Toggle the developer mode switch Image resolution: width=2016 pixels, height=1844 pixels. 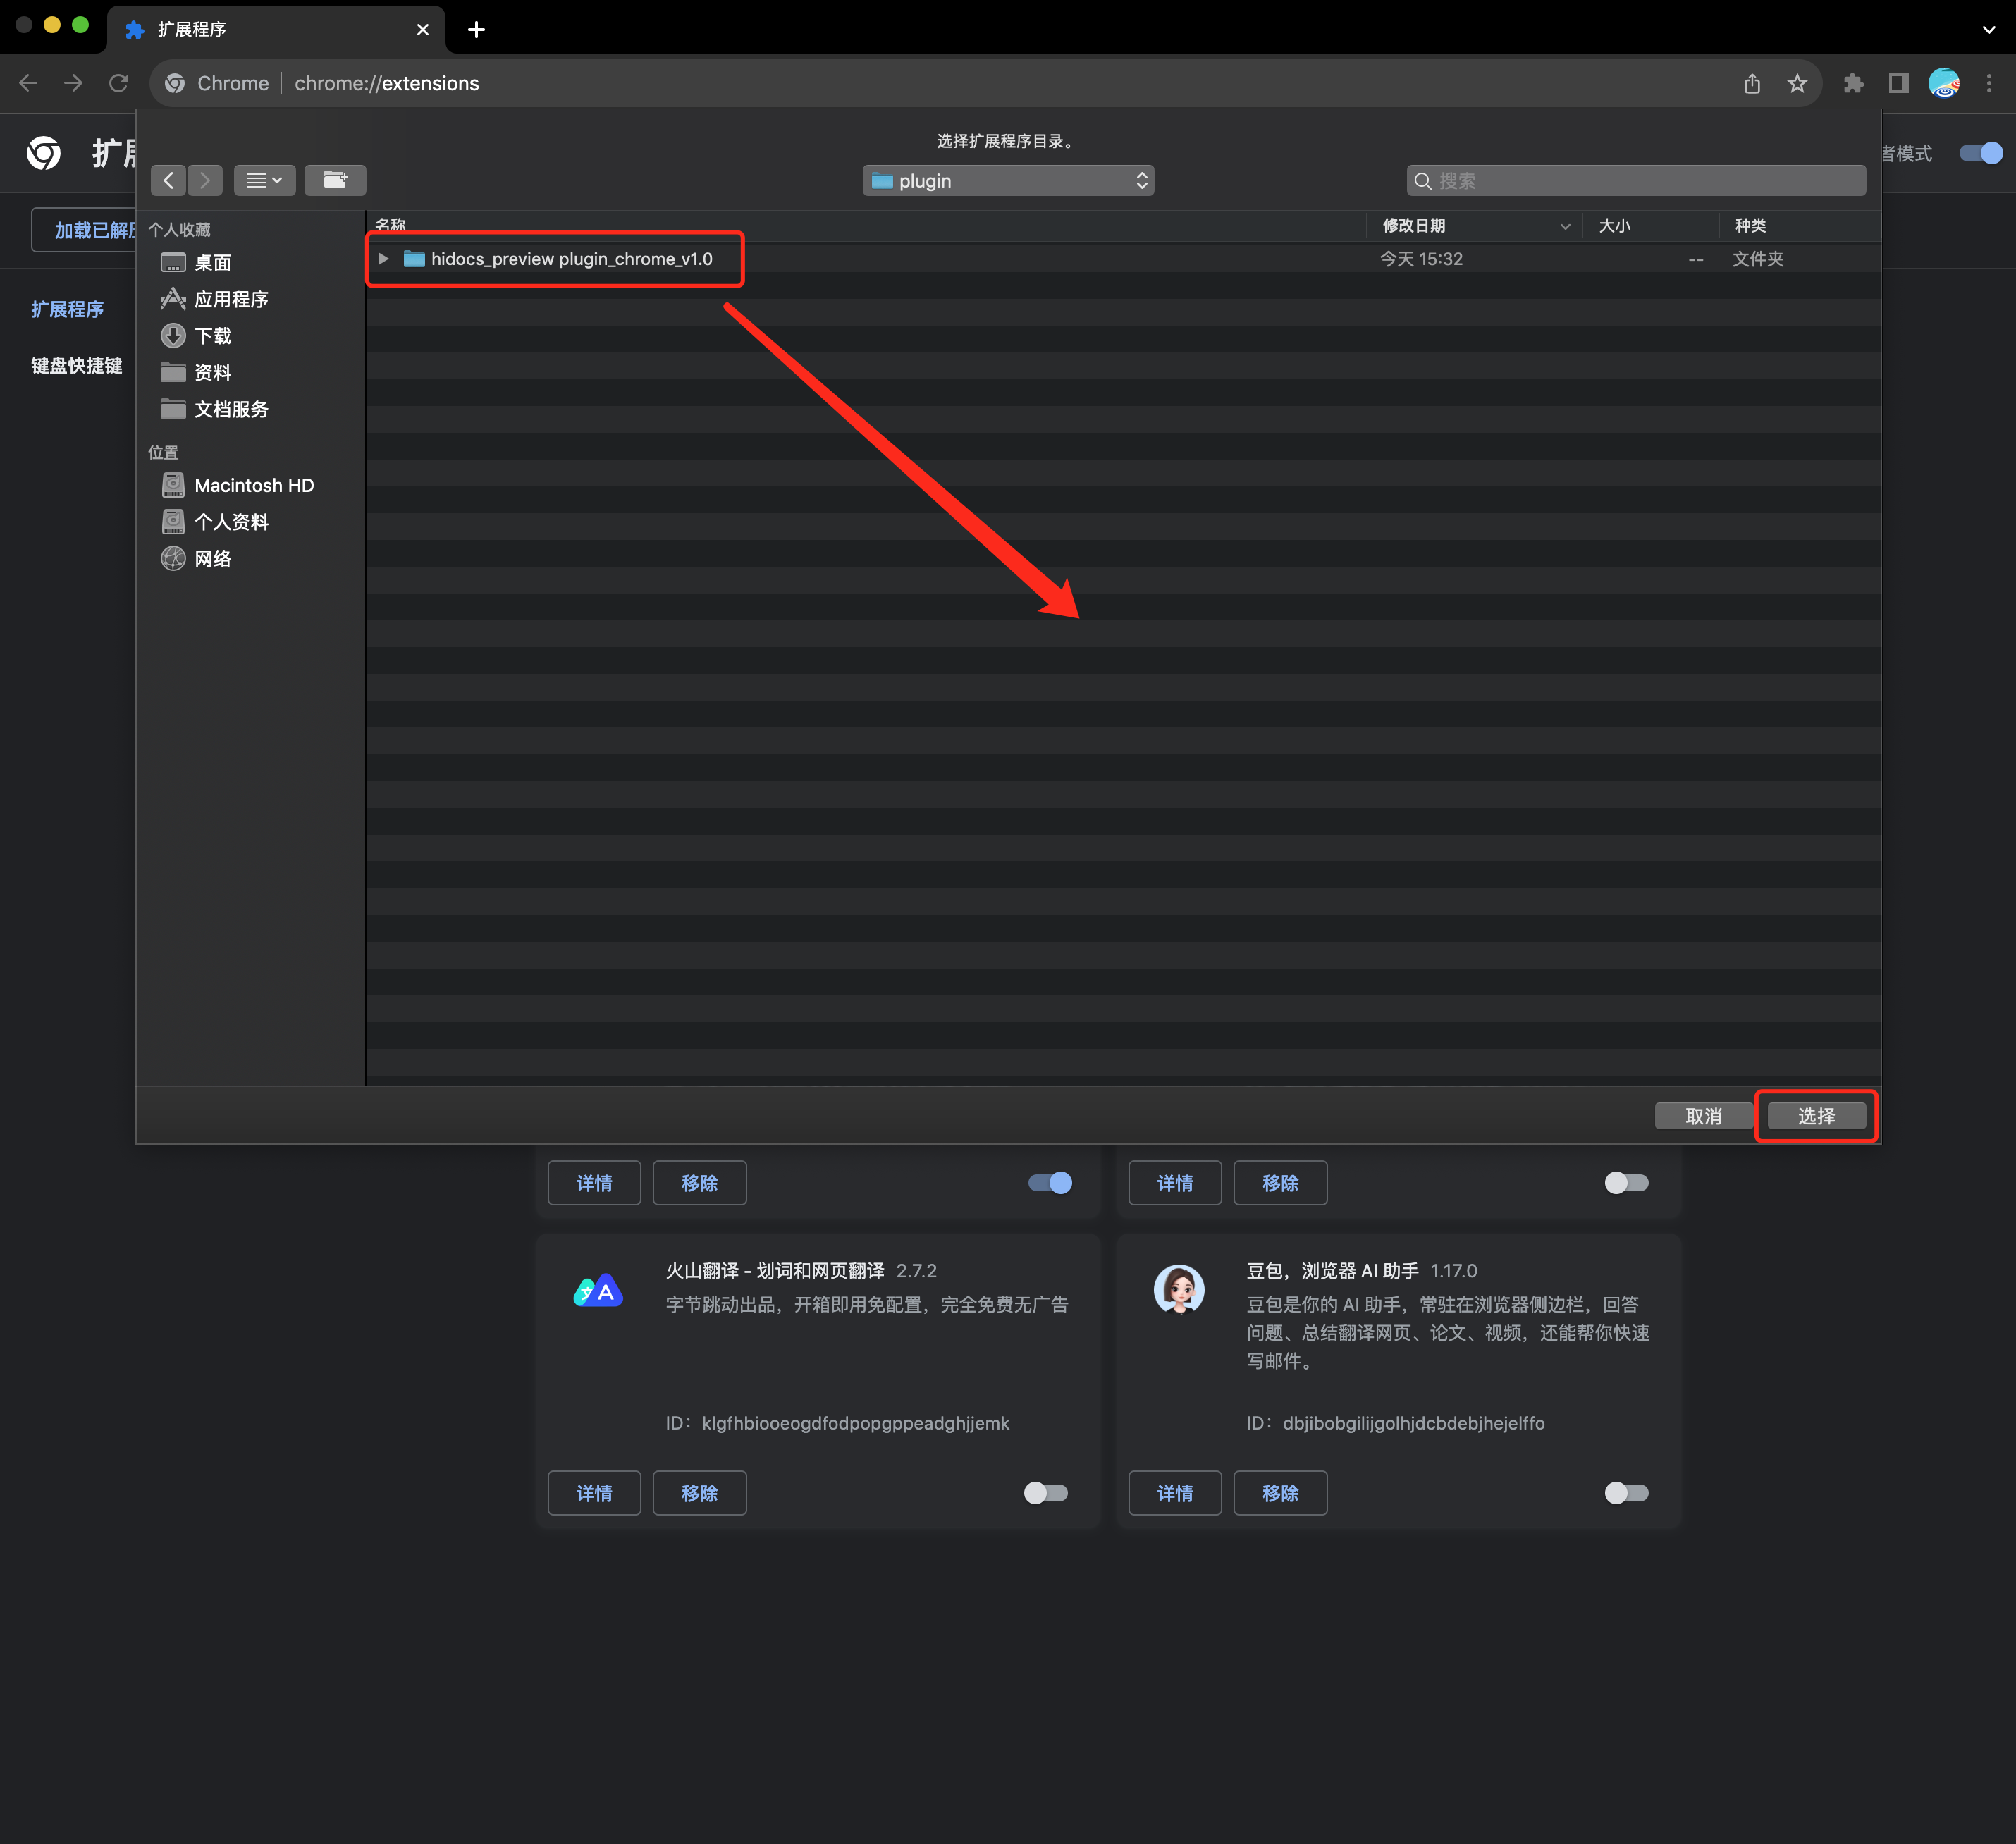click(x=1980, y=153)
